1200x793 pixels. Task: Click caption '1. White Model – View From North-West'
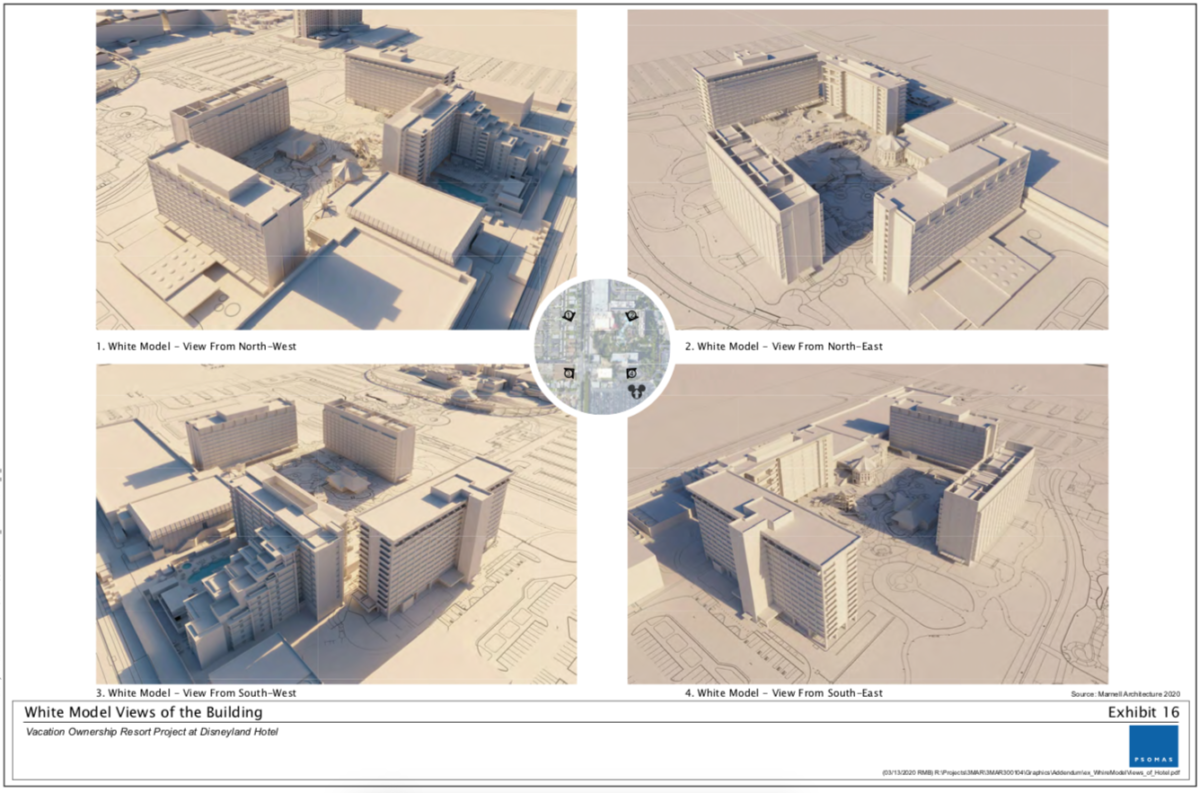pyautogui.click(x=197, y=346)
